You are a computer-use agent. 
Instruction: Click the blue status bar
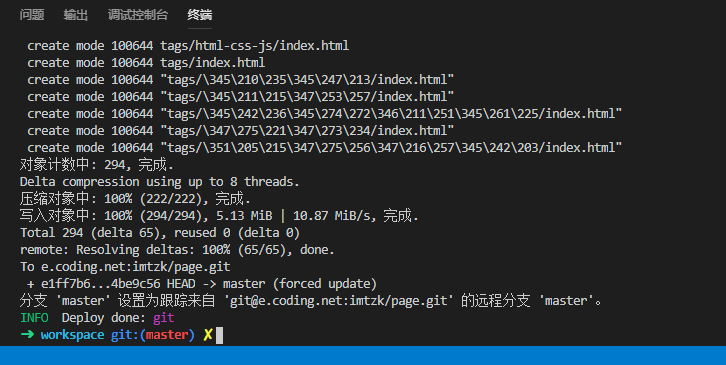coord(363,355)
